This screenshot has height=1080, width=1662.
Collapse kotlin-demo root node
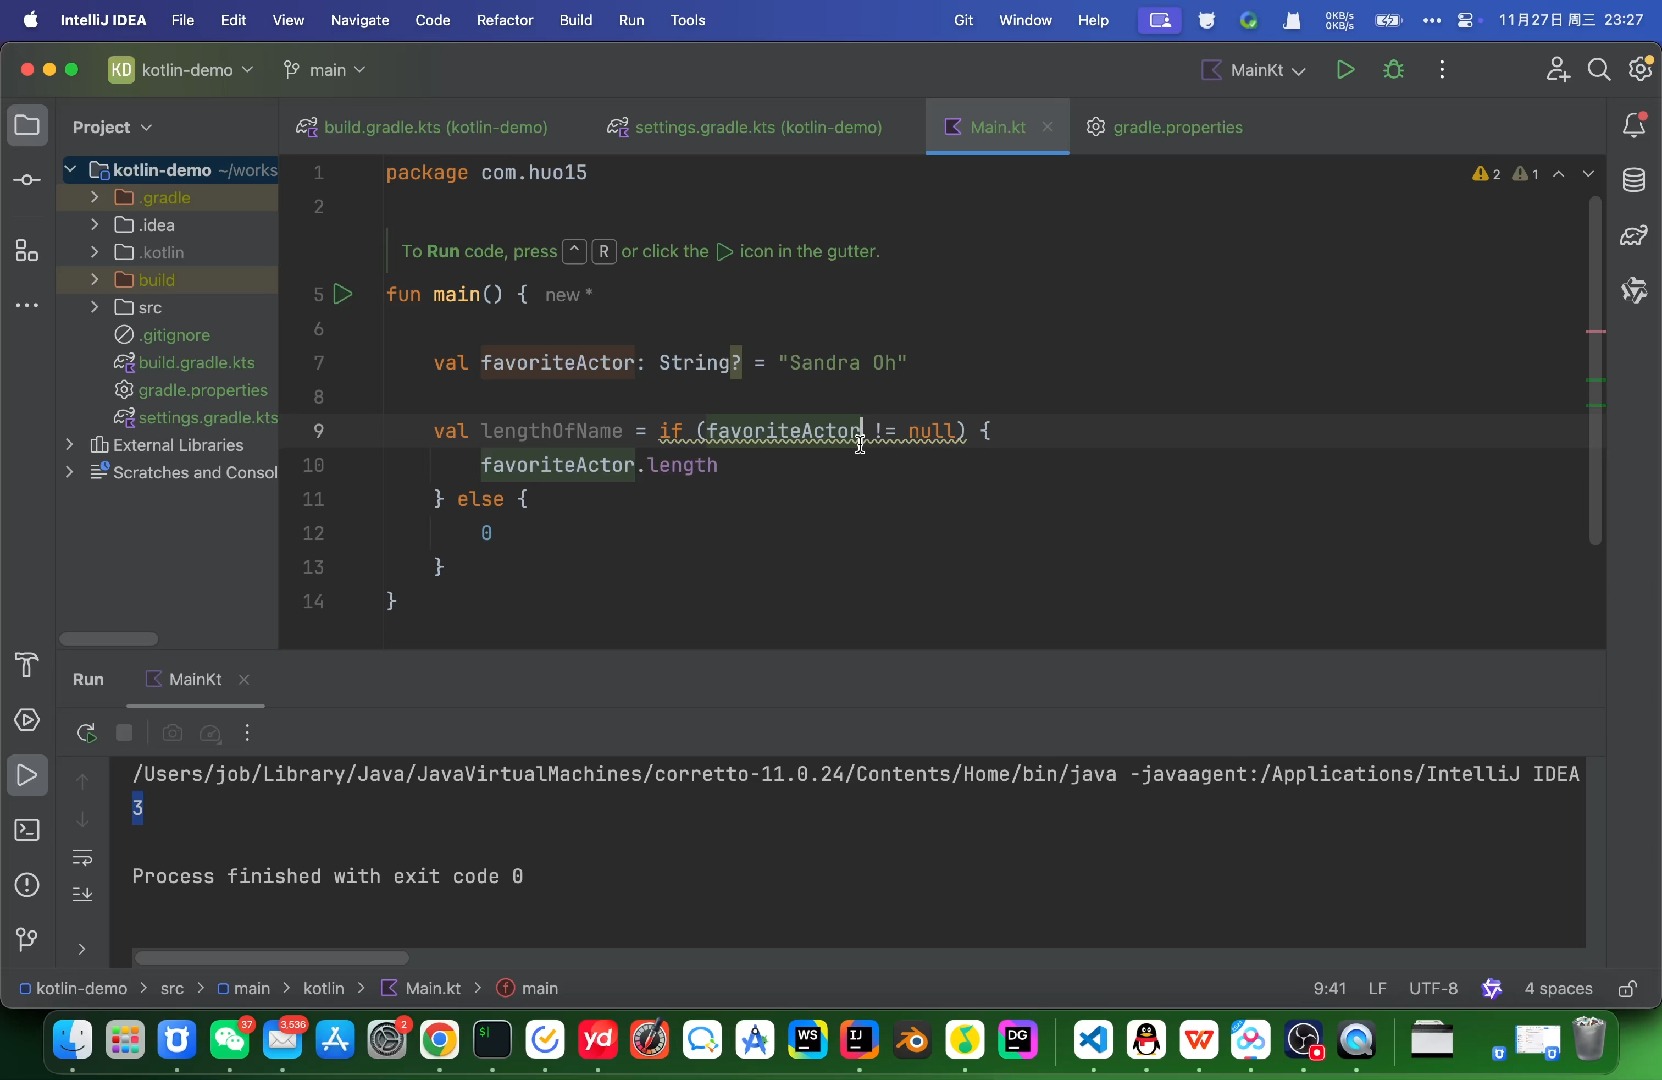(70, 170)
